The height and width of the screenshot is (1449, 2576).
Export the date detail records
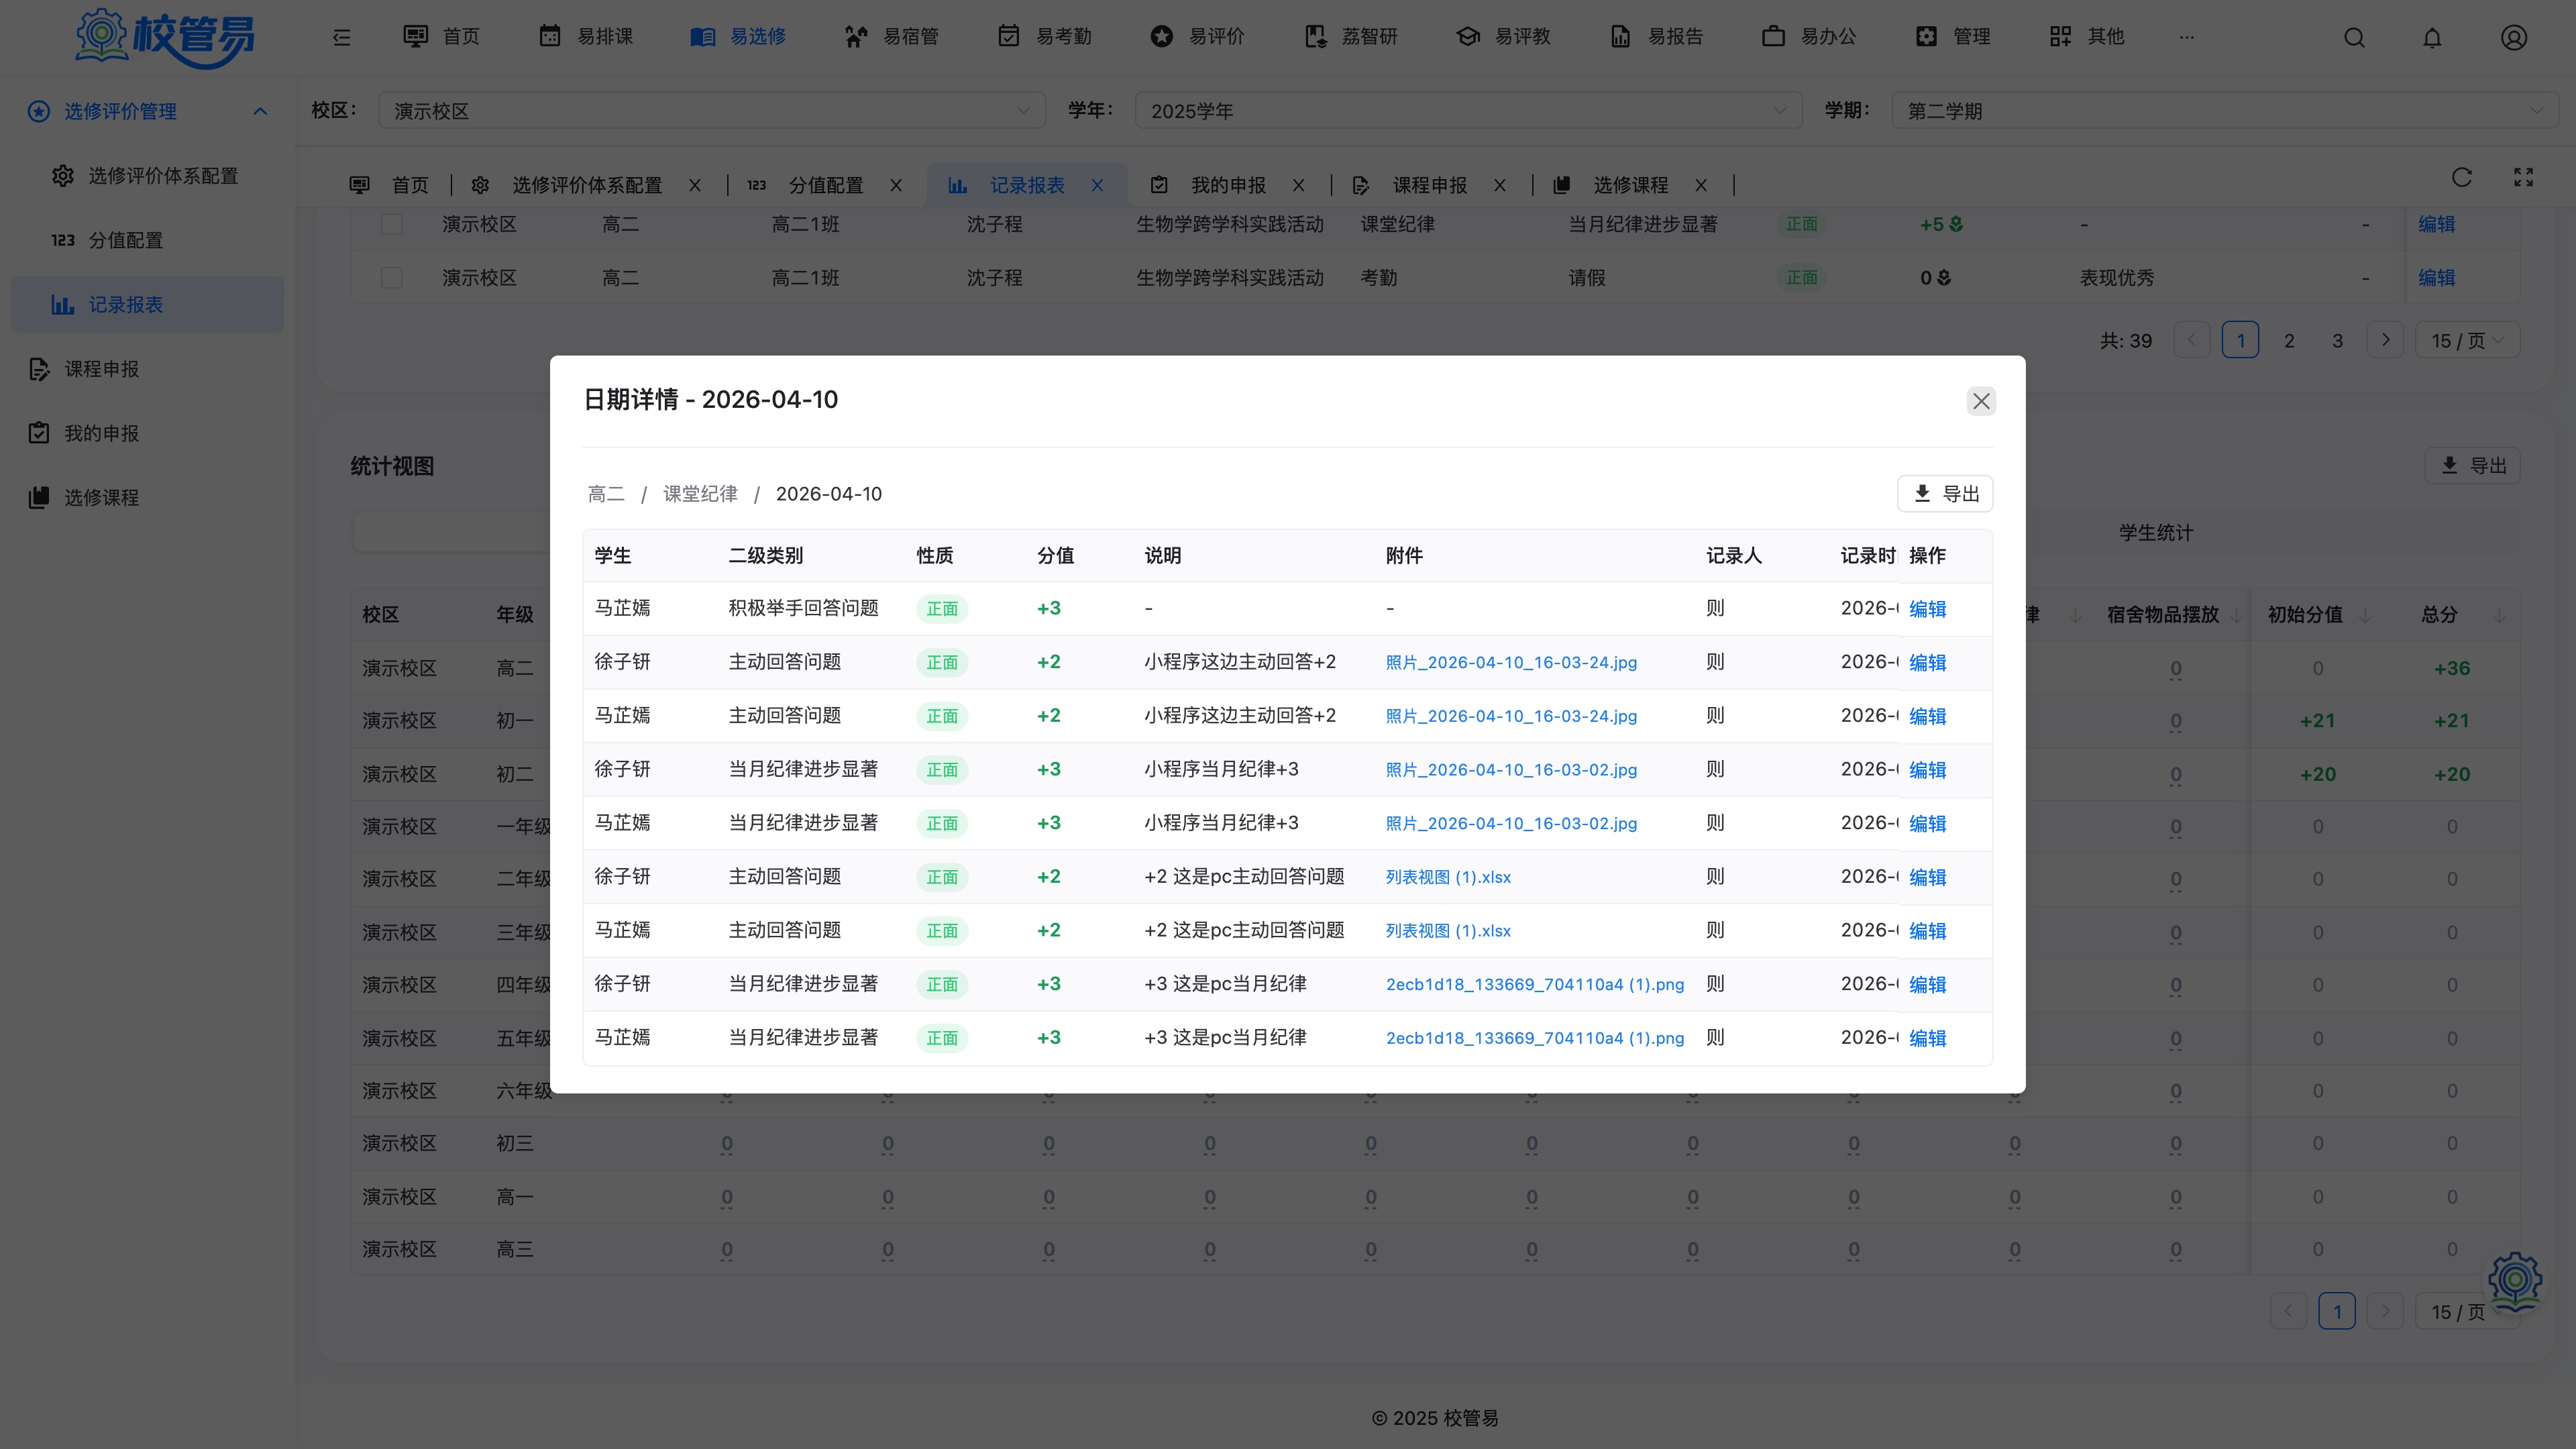click(x=1945, y=494)
